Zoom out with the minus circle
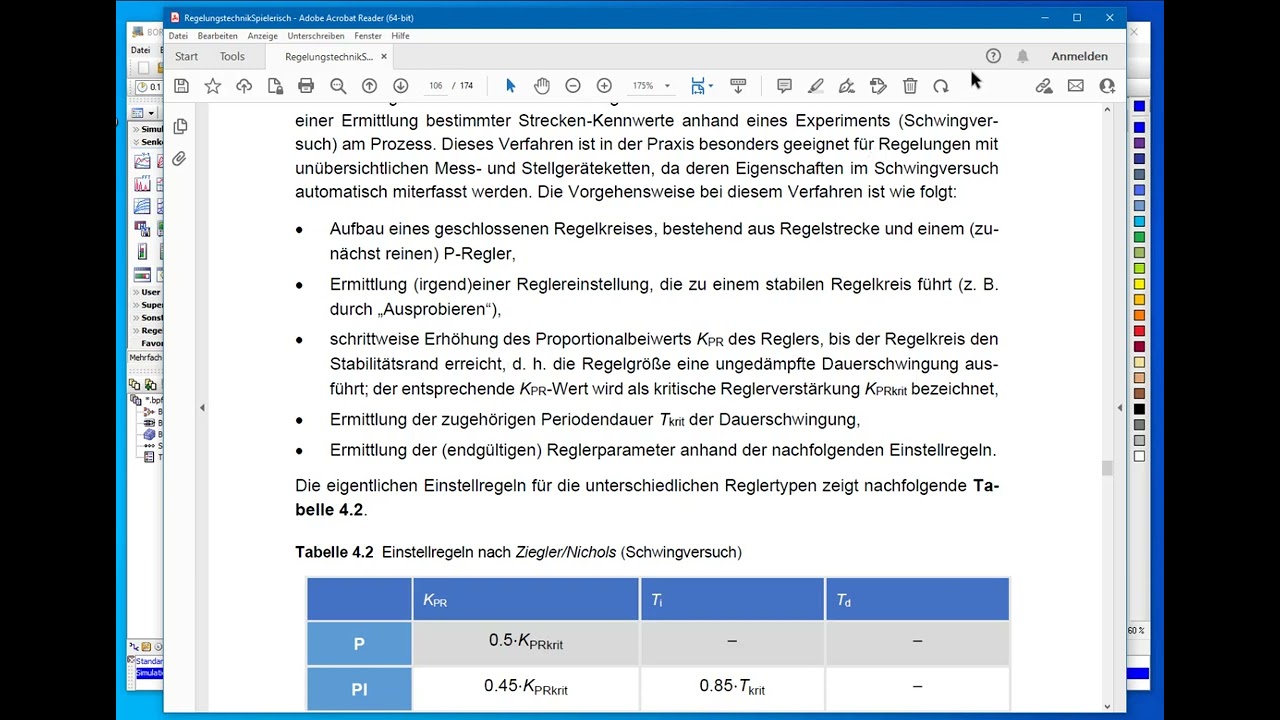 tap(573, 86)
